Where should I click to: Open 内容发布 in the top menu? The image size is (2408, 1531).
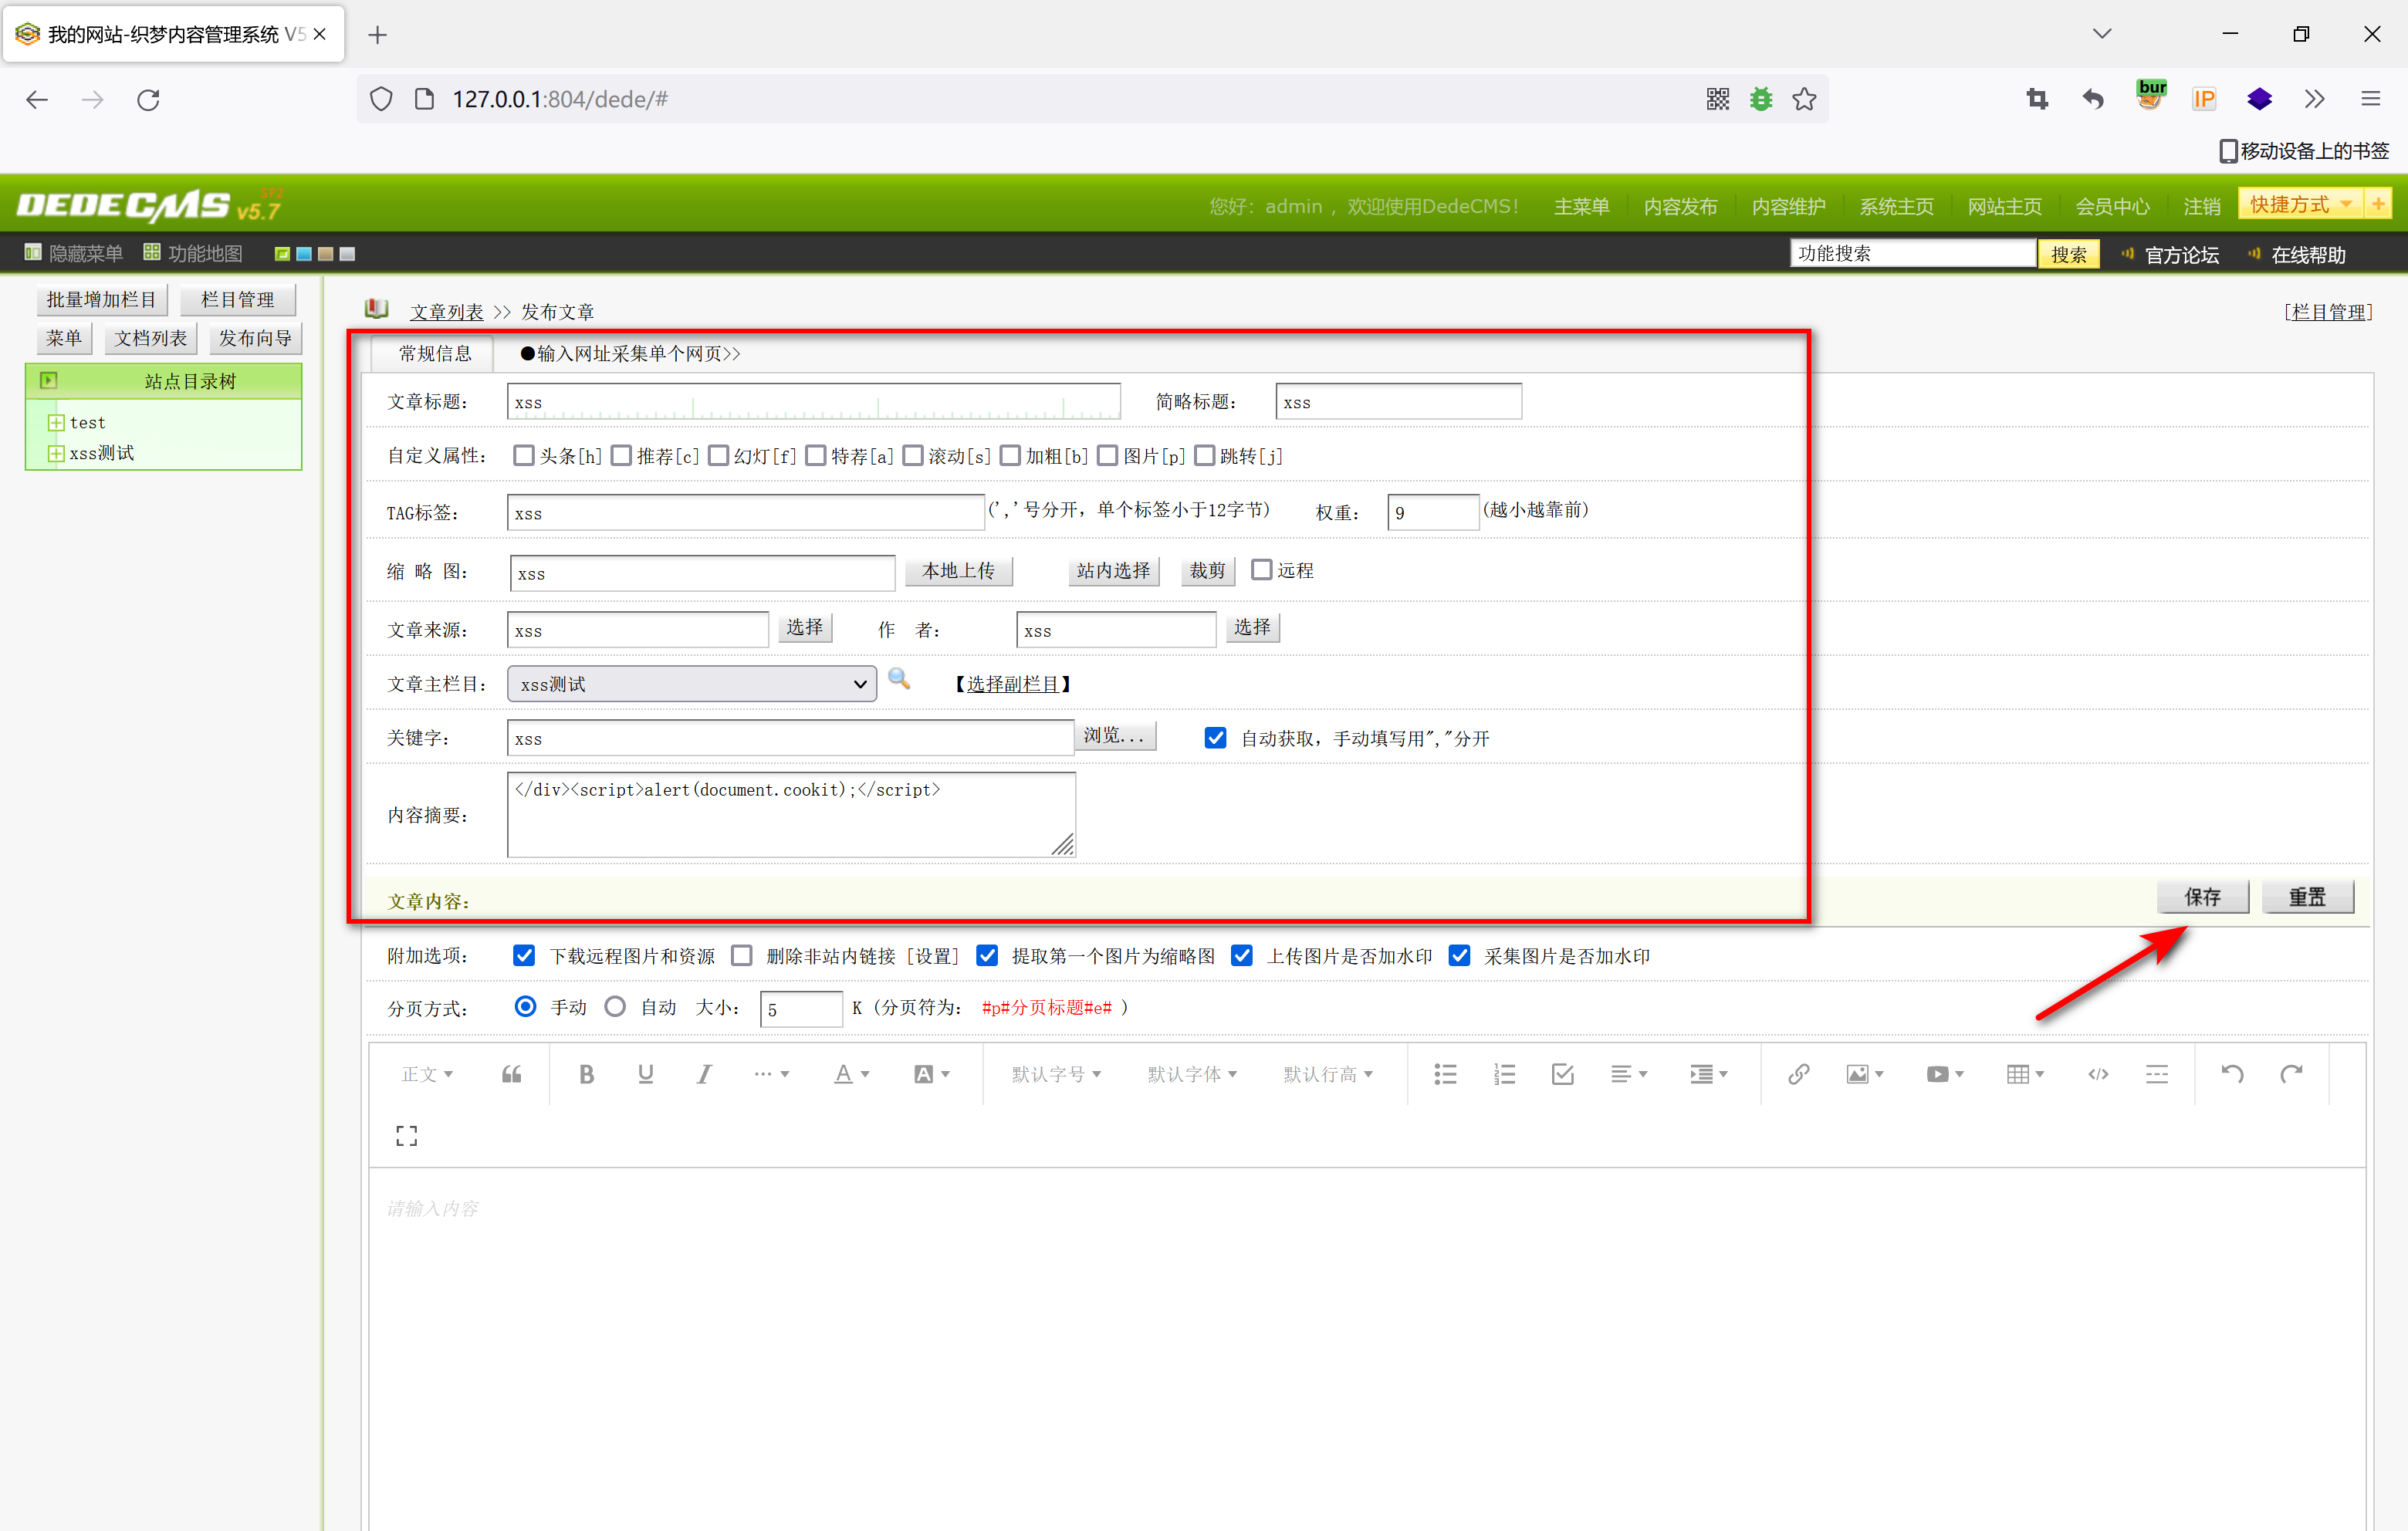coord(1680,206)
